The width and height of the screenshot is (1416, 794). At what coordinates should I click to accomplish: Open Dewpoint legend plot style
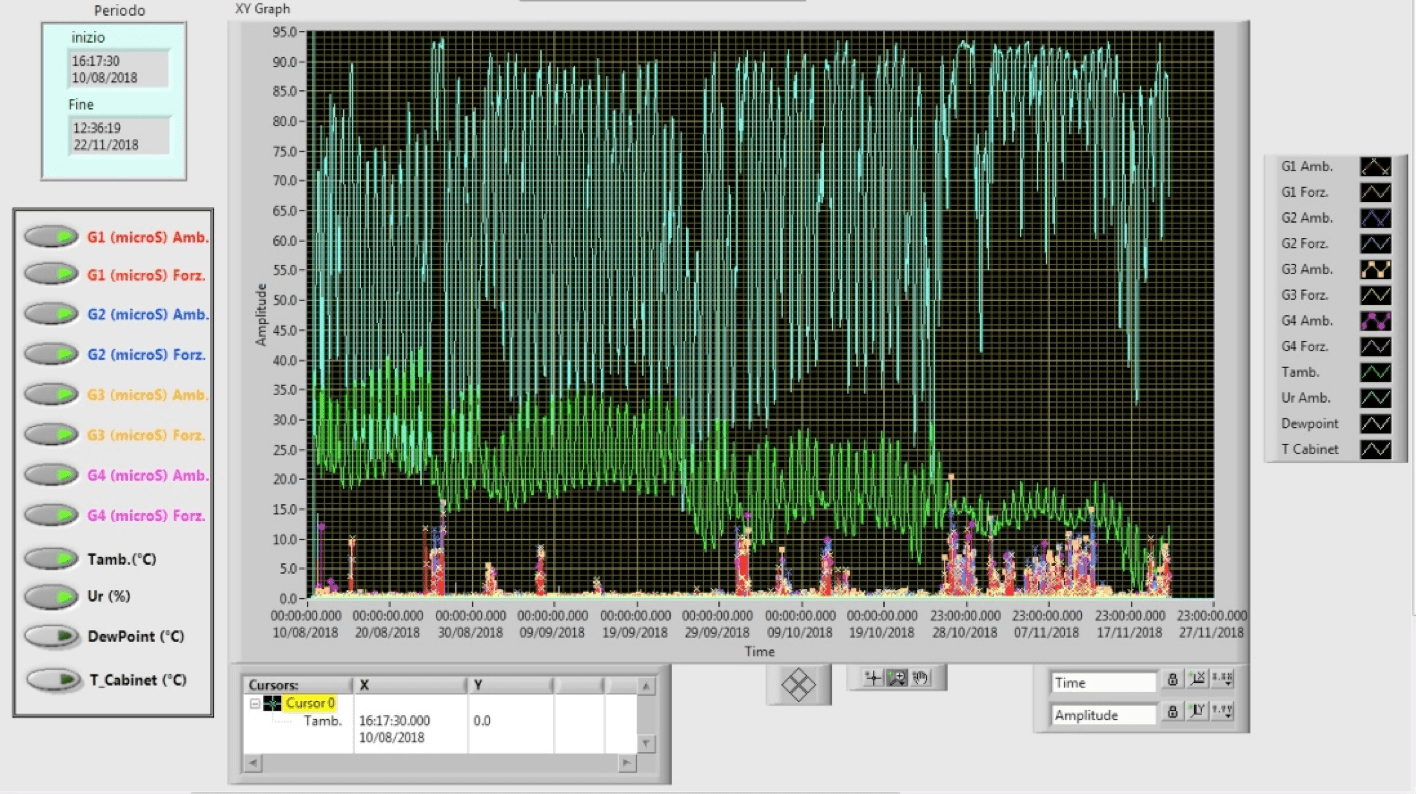click(x=1375, y=424)
